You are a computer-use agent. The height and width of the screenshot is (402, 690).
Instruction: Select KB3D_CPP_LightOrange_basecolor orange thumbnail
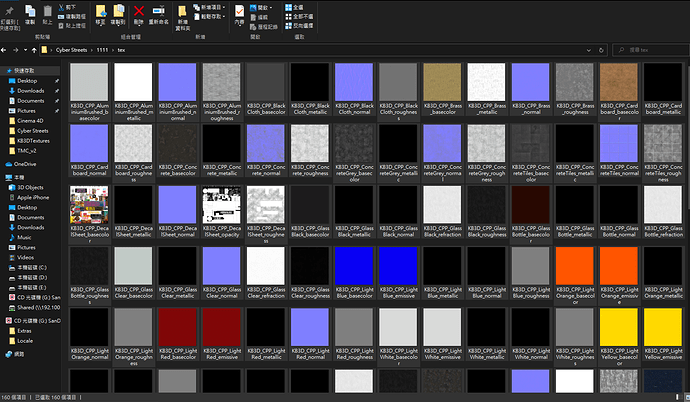(575, 266)
